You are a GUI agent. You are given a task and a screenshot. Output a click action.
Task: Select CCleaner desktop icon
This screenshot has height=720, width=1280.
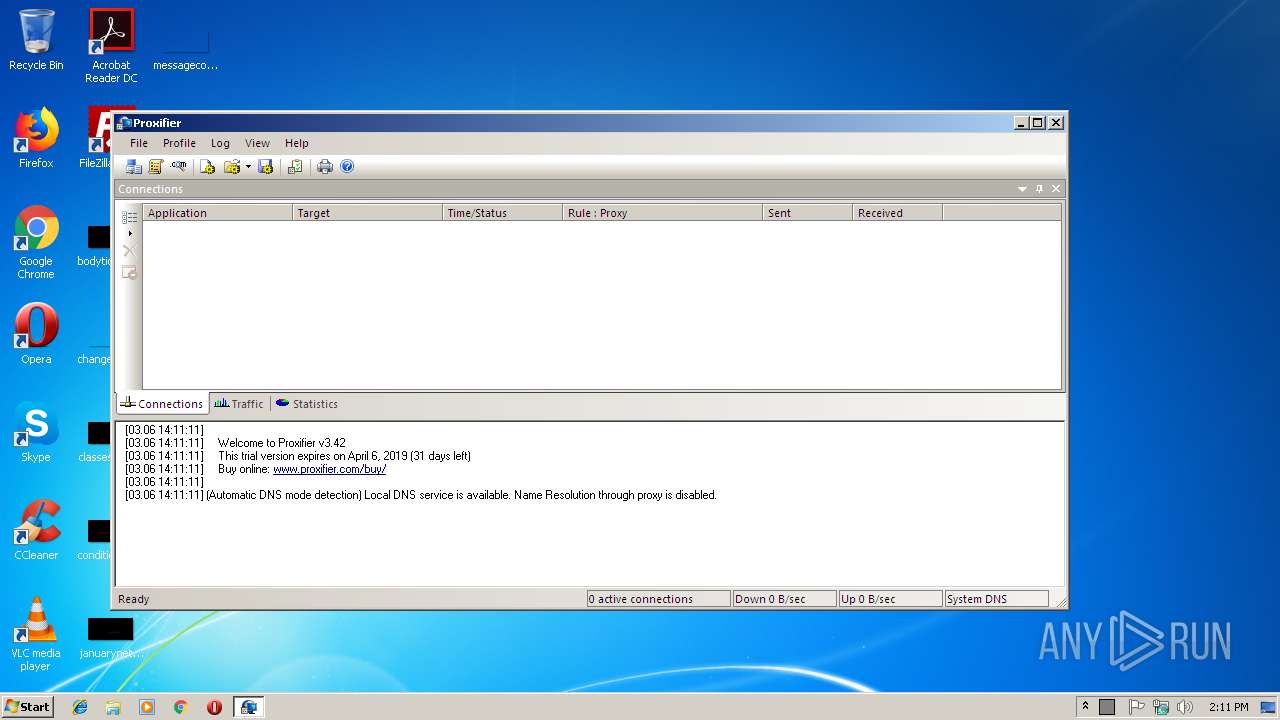pos(36,530)
